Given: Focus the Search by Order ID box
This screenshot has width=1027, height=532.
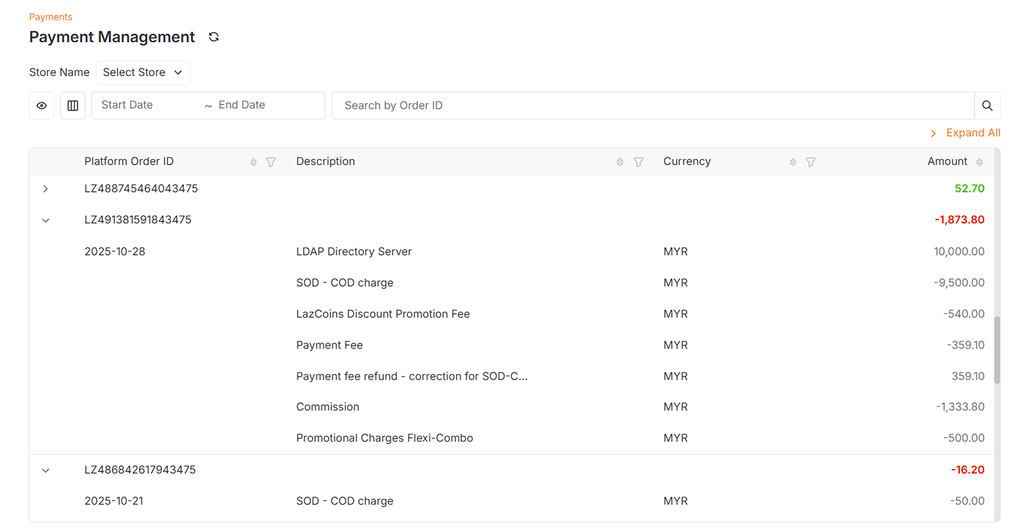Looking at the screenshot, I should pos(652,105).
